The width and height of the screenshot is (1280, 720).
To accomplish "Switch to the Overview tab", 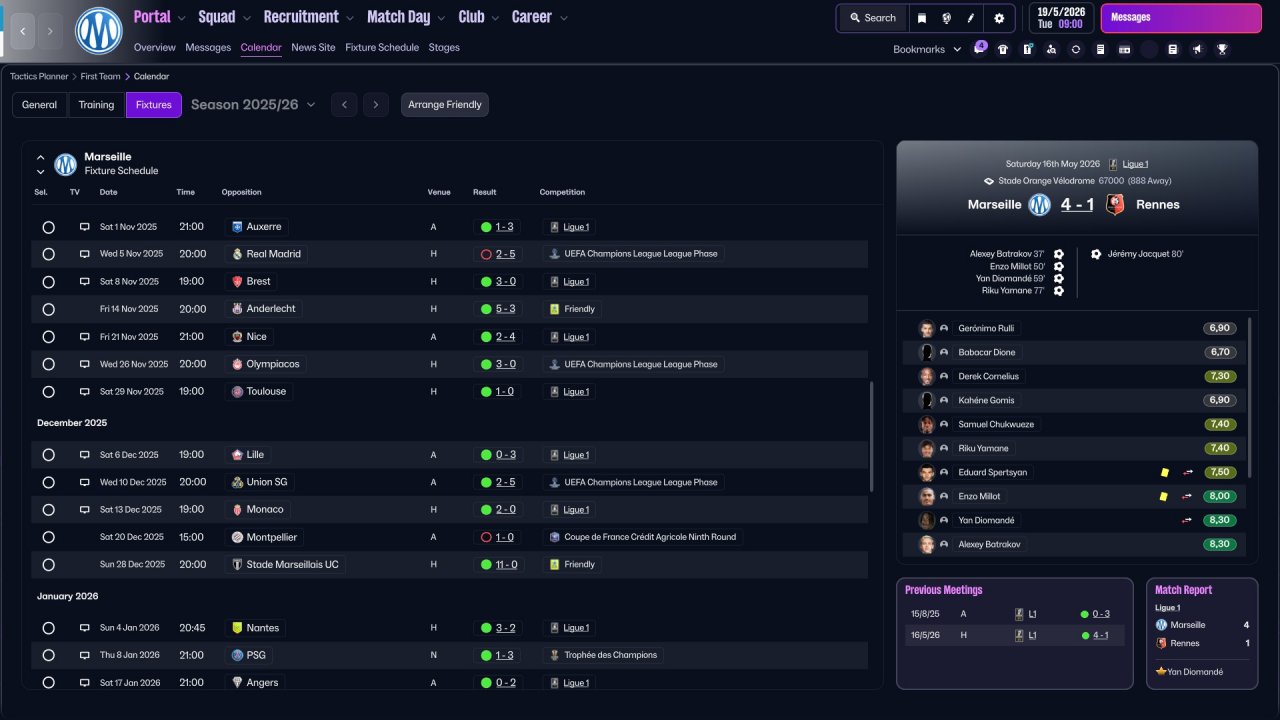I will point(154,47).
